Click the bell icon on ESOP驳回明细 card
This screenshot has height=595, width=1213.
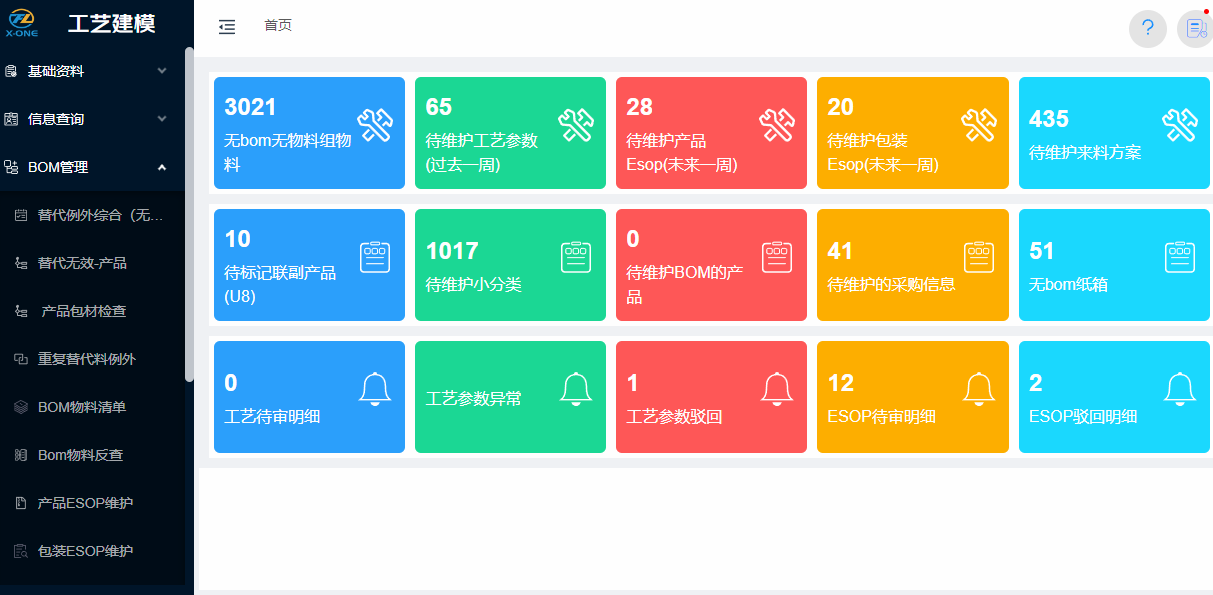(1179, 389)
